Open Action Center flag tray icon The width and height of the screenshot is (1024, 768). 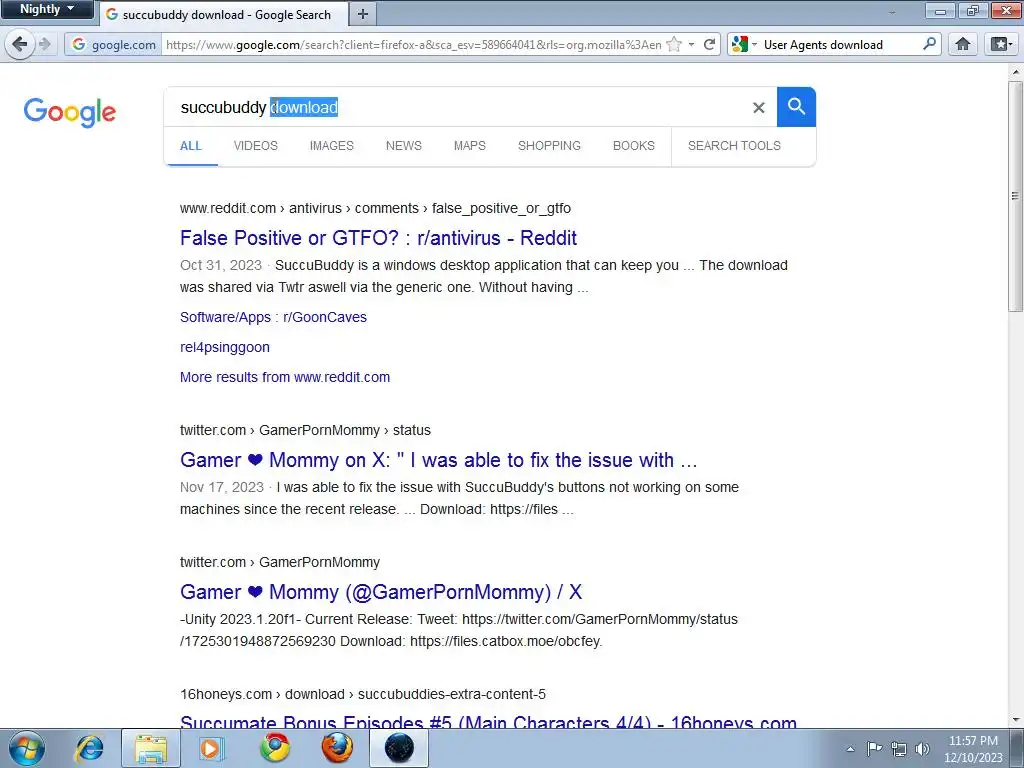coord(874,748)
